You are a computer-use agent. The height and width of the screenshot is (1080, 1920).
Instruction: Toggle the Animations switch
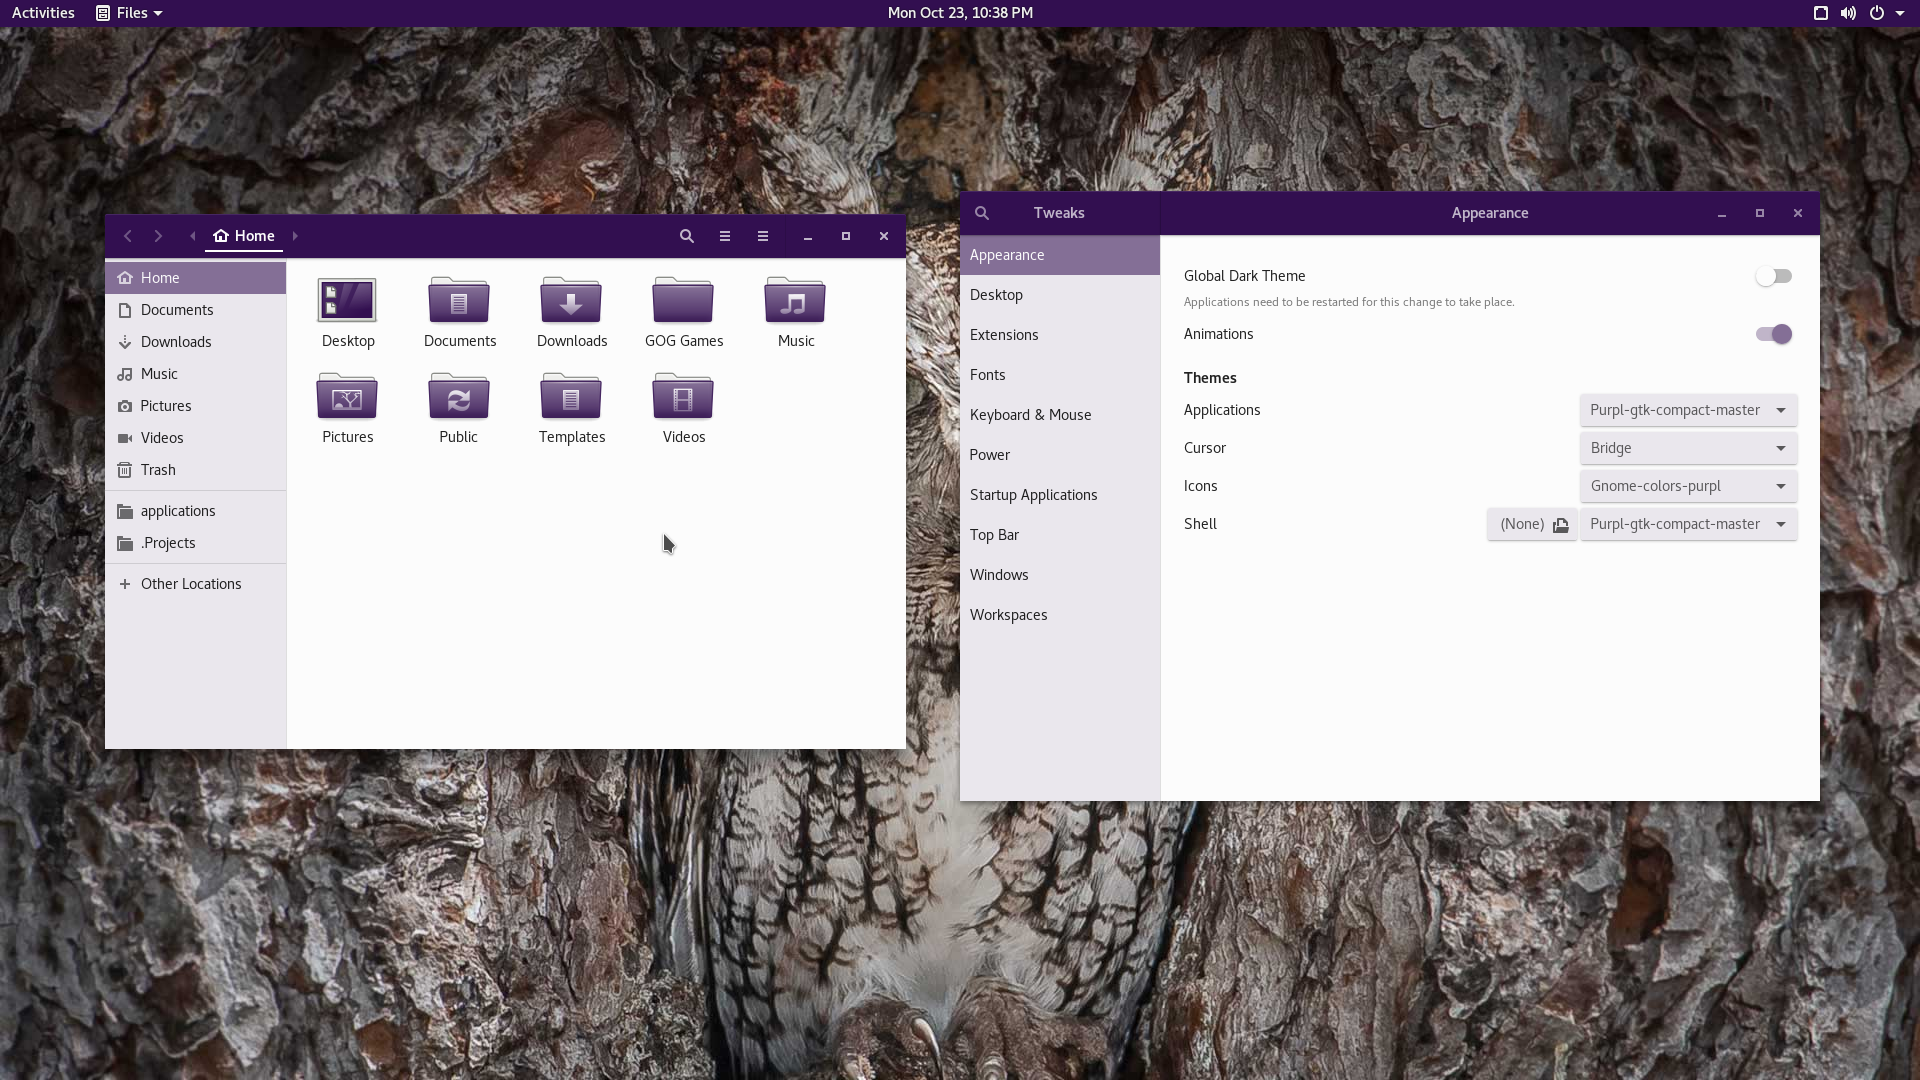click(x=1774, y=334)
